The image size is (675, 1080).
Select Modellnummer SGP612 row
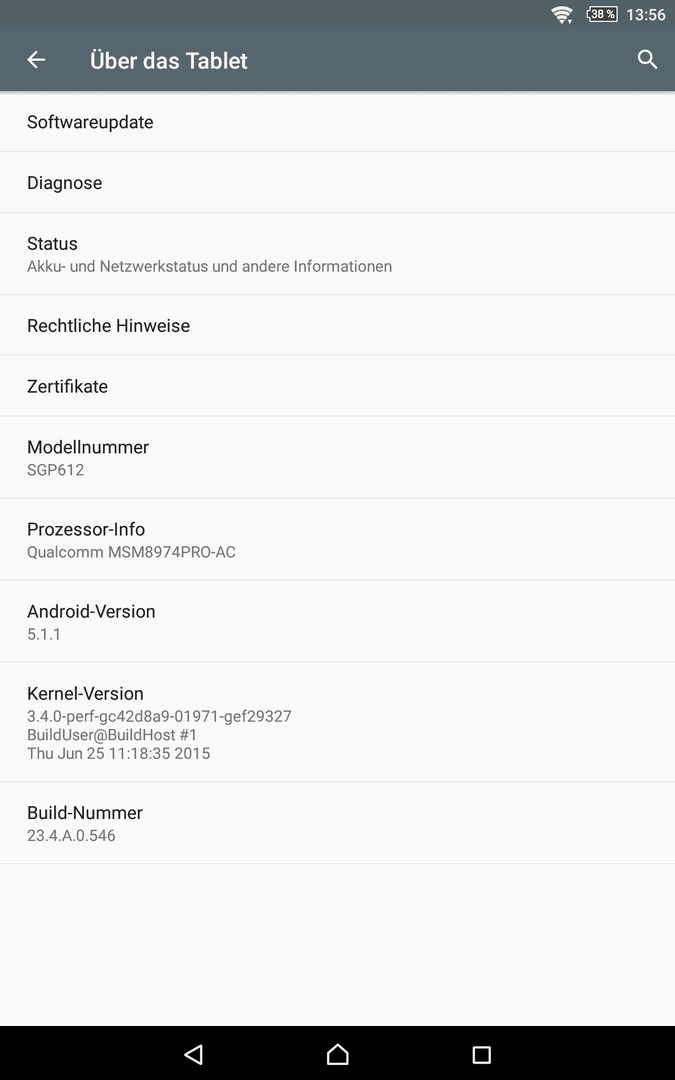point(338,457)
